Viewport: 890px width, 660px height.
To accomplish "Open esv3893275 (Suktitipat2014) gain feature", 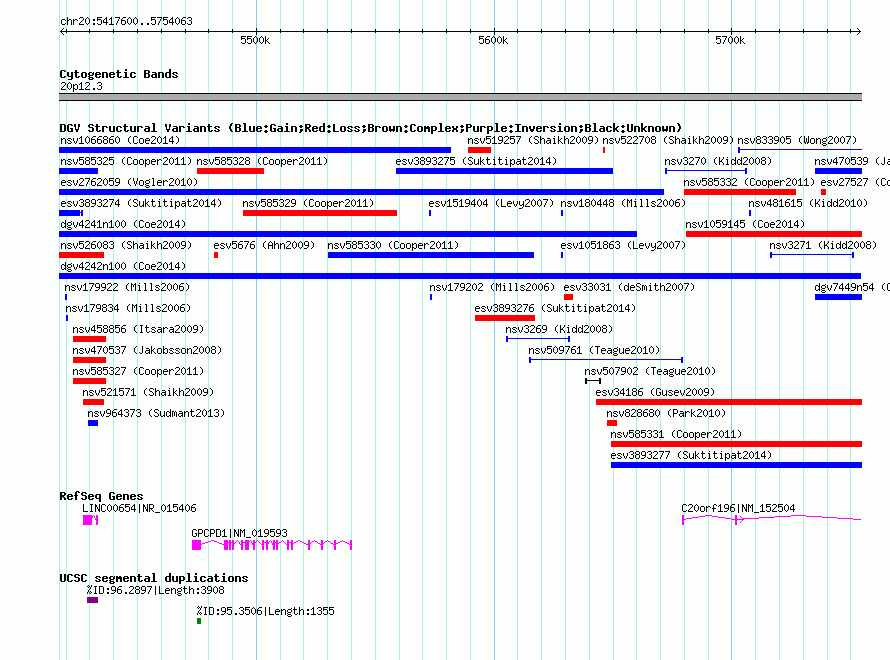I will click(x=505, y=171).
